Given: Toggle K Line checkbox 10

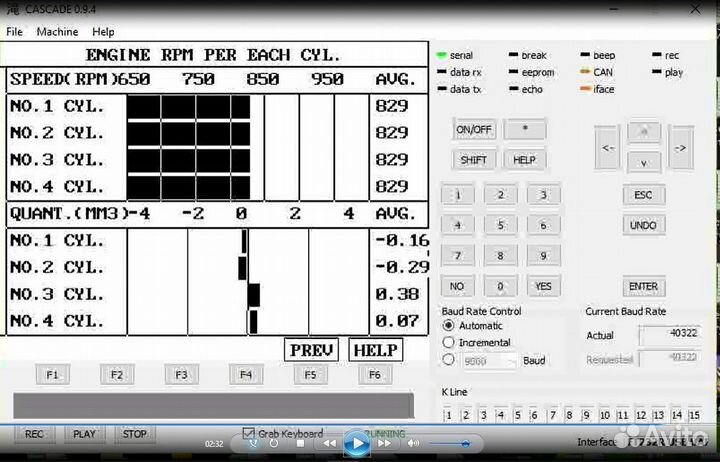Looking at the screenshot, I should (605, 415).
